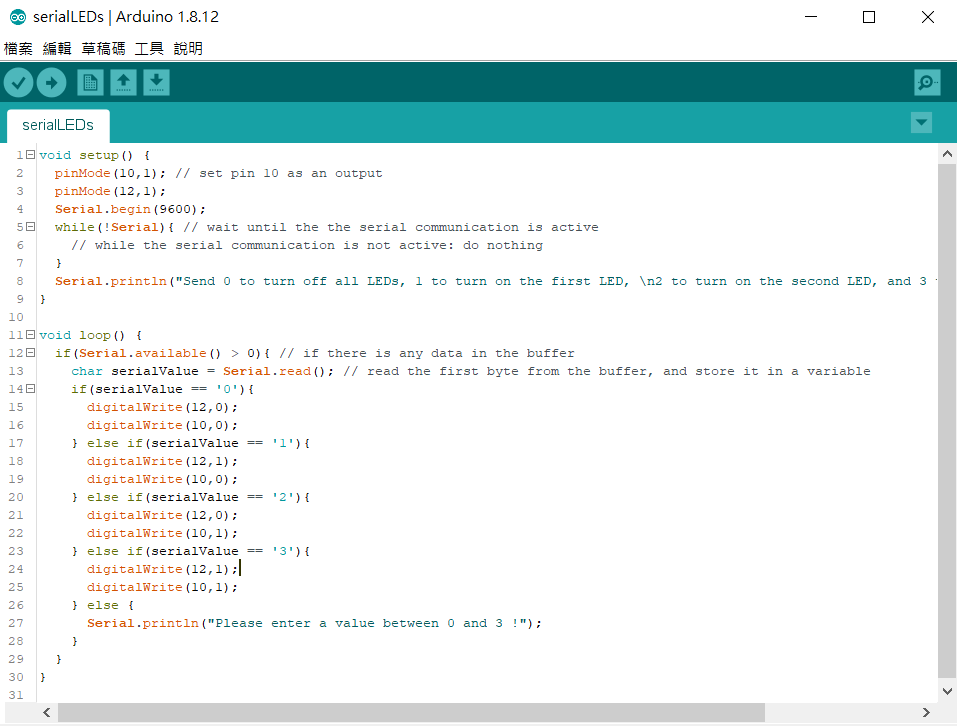Screen dimensions: 957x726
Task: Click the horizontal scrollbar right arrow
Action: coord(927,713)
